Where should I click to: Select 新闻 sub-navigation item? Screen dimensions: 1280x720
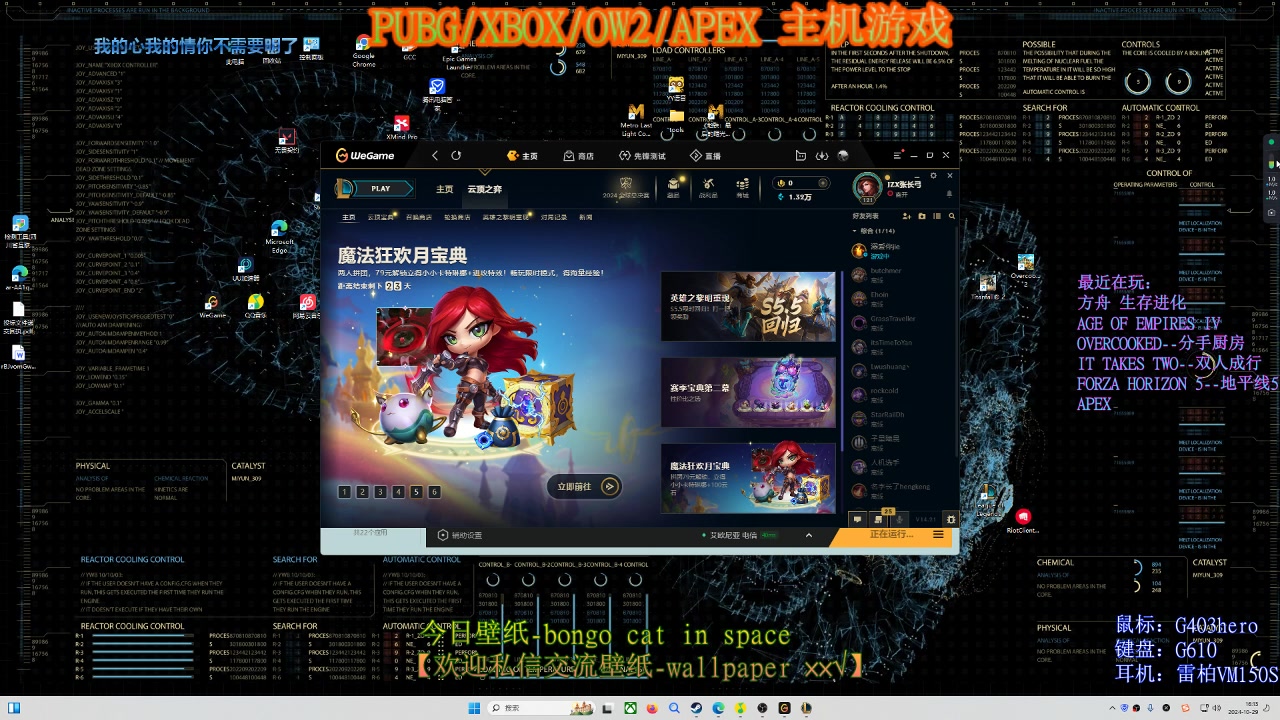point(586,217)
